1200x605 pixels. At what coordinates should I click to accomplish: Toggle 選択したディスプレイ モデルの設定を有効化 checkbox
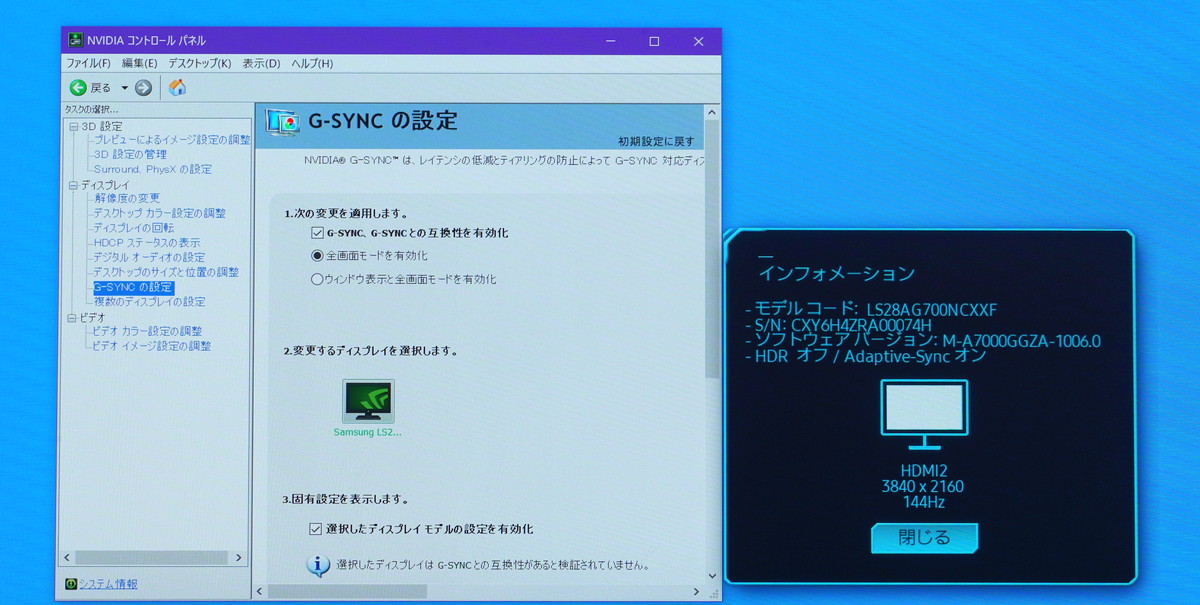[317, 529]
